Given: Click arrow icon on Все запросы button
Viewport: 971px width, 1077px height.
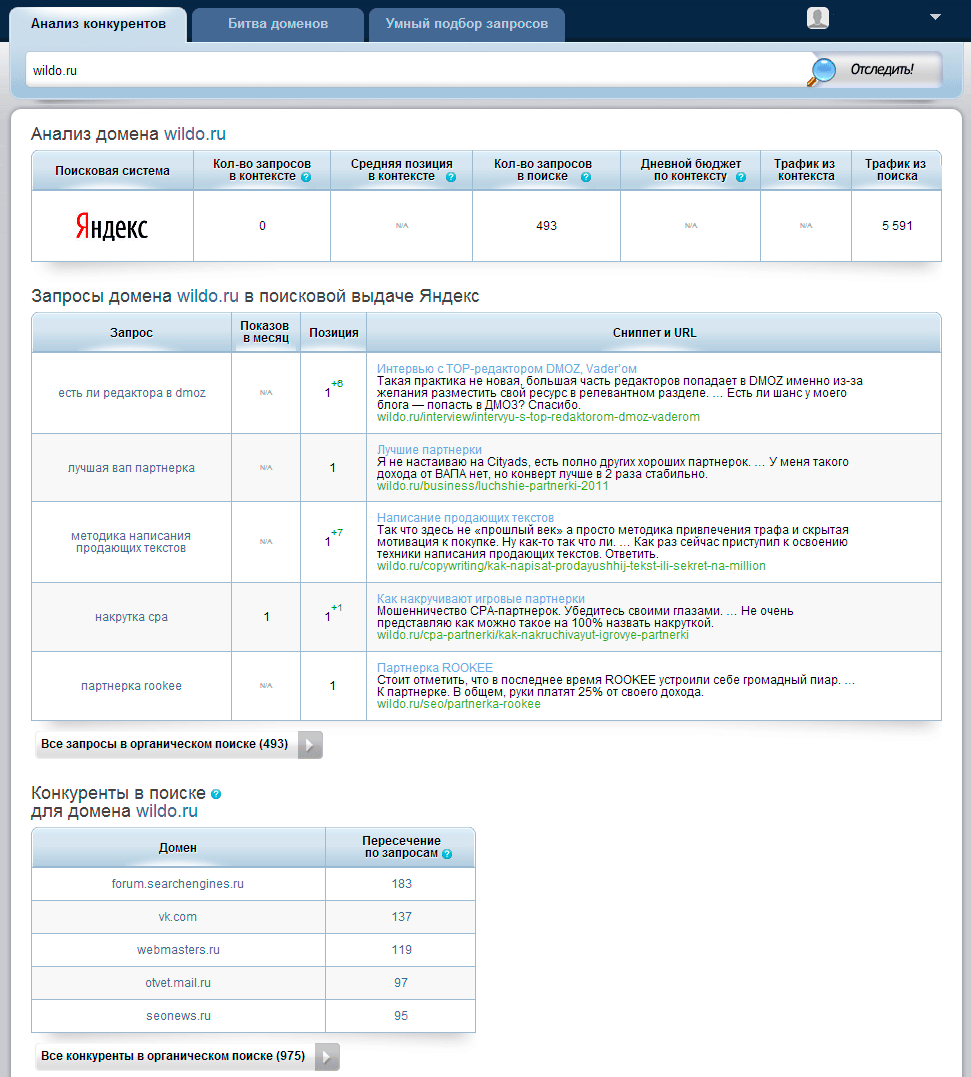Looking at the screenshot, I should [x=310, y=745].
